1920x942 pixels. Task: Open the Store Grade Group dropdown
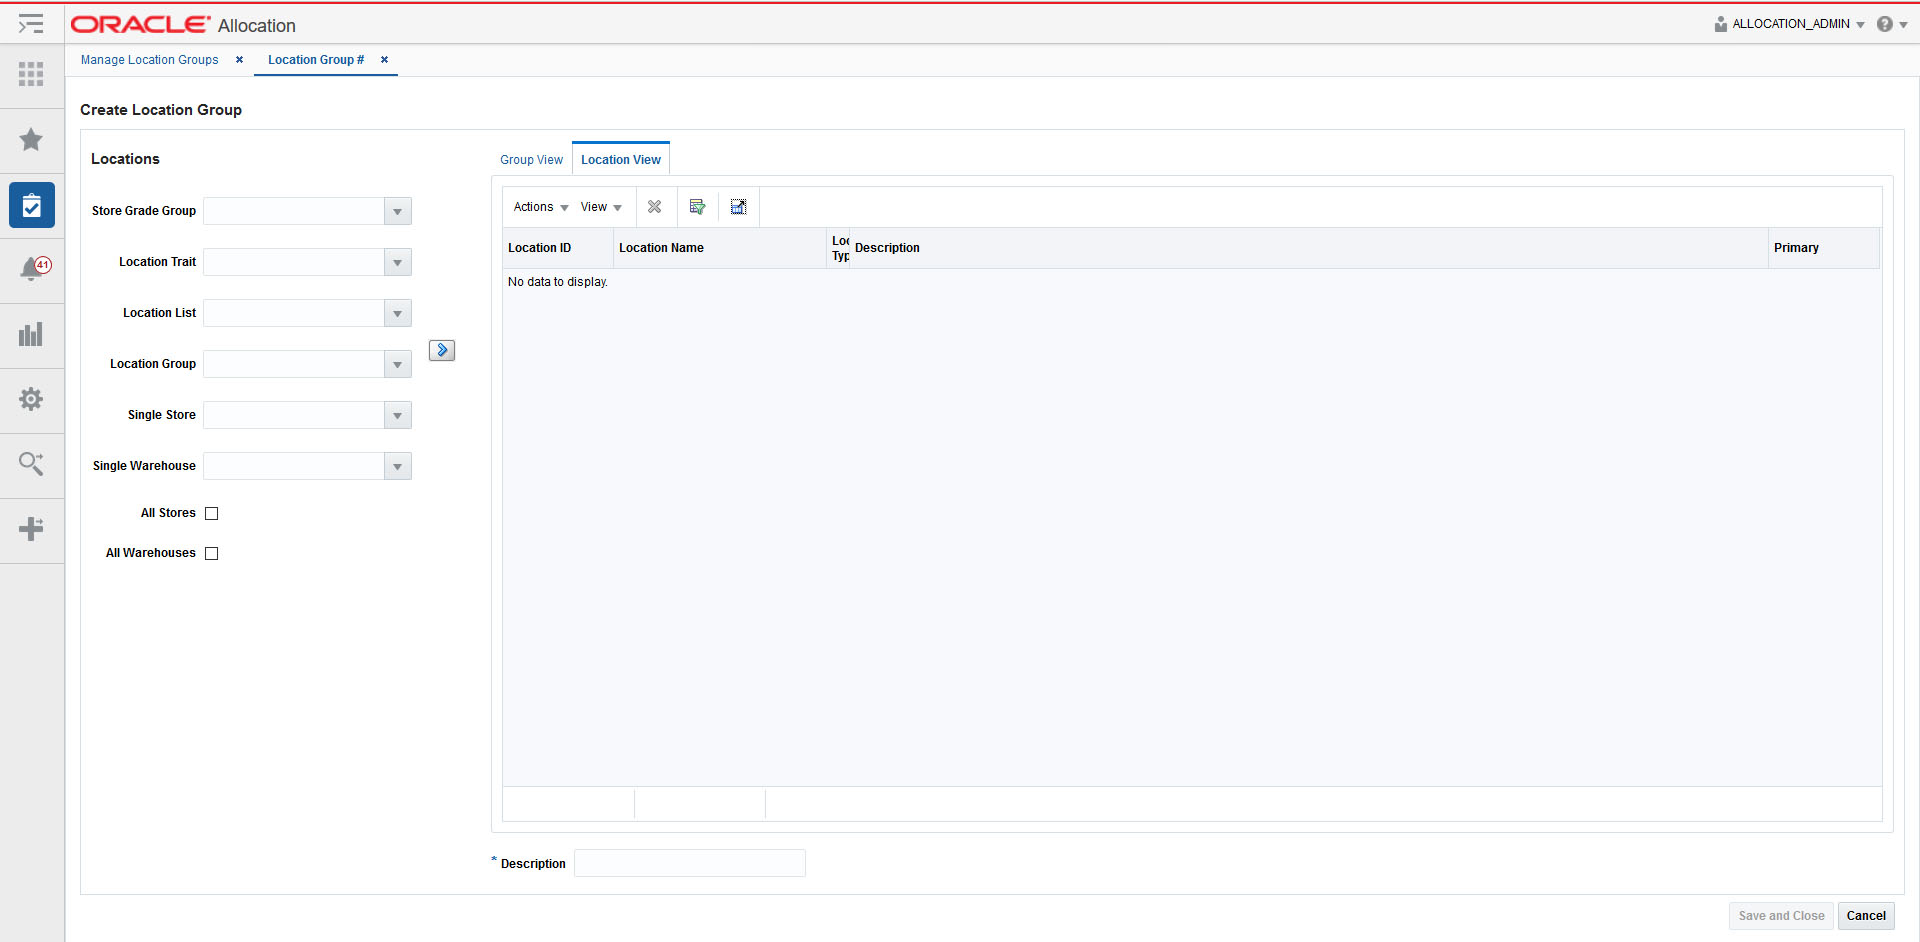click(398, 211)
